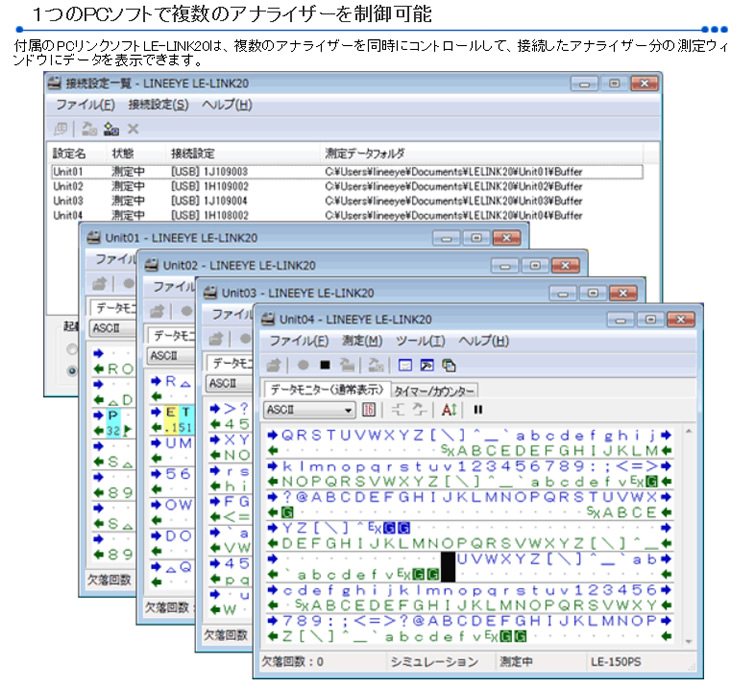Click the colored add-connection icon in 接続設定一覧 toolbar
Screen dimensions: 755x688
[111, 129]
